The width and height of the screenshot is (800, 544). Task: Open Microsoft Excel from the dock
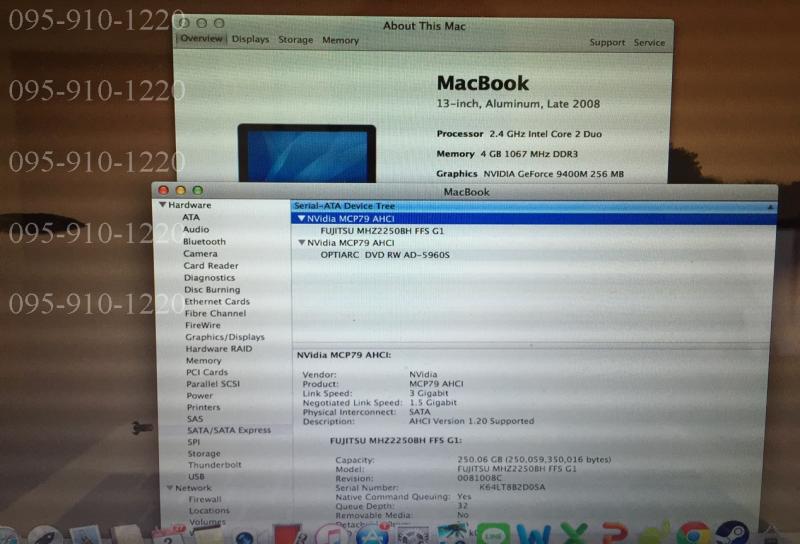[572, 534]
